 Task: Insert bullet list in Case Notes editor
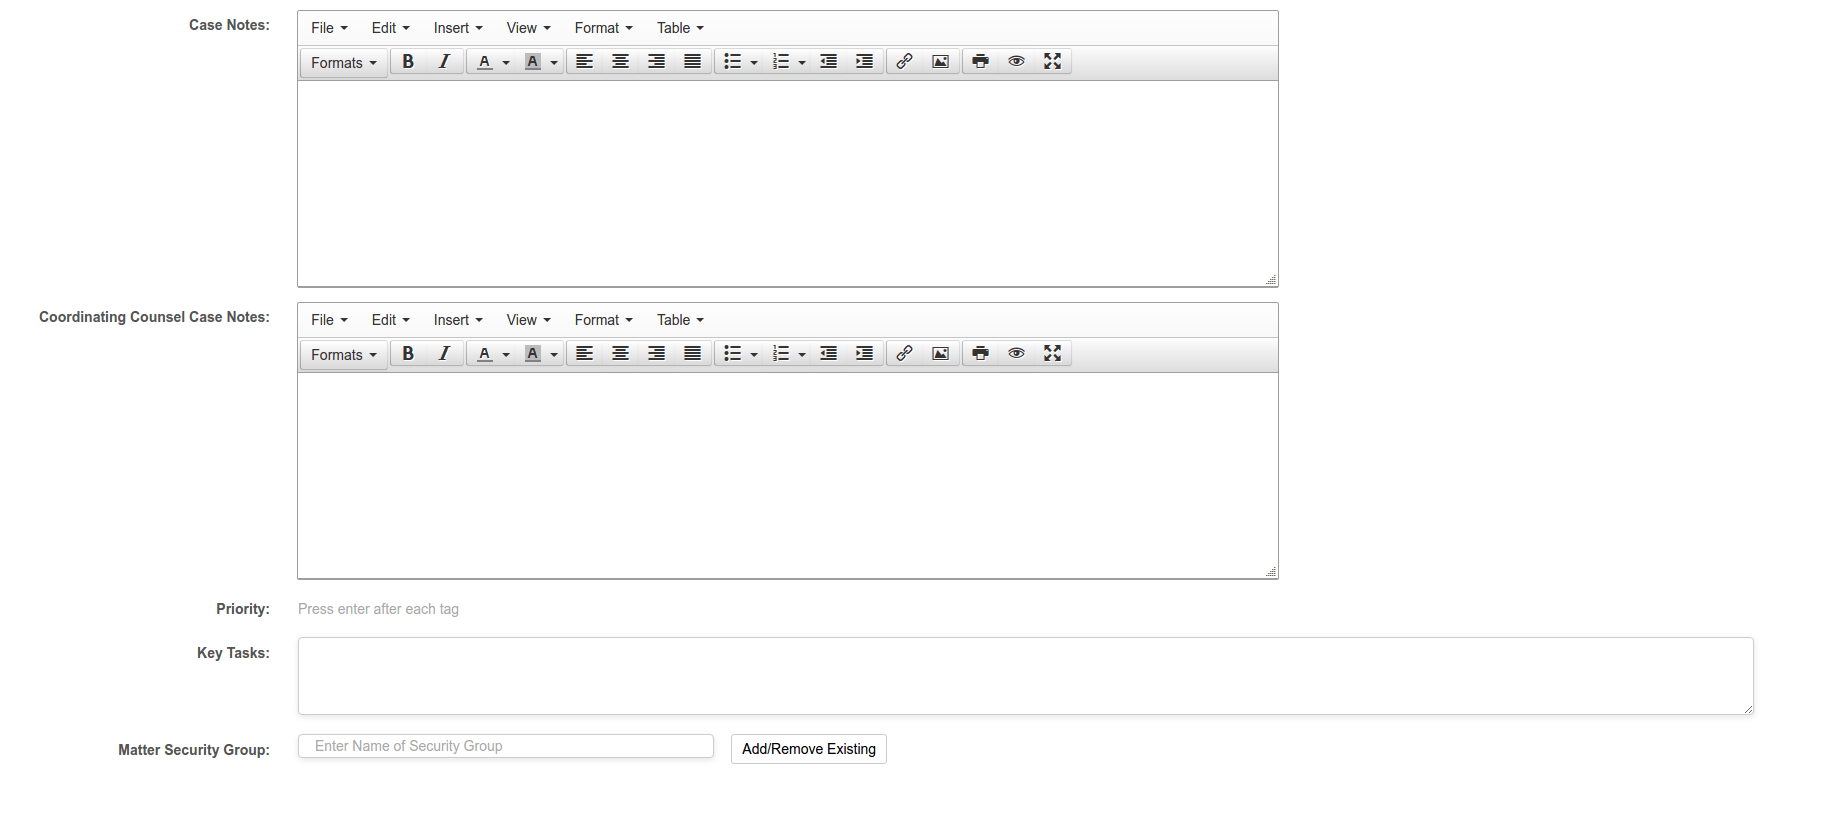click(x=733, y=62)
